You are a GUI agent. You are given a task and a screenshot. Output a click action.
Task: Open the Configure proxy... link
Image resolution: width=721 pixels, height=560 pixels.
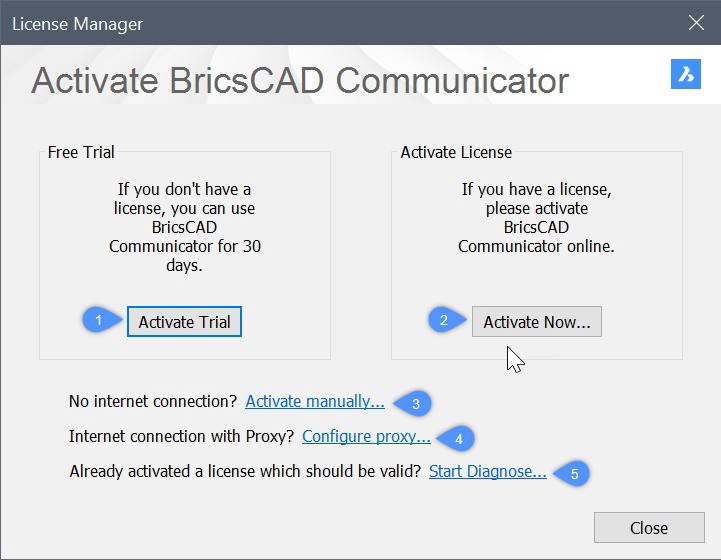click(x=366, y=437)
